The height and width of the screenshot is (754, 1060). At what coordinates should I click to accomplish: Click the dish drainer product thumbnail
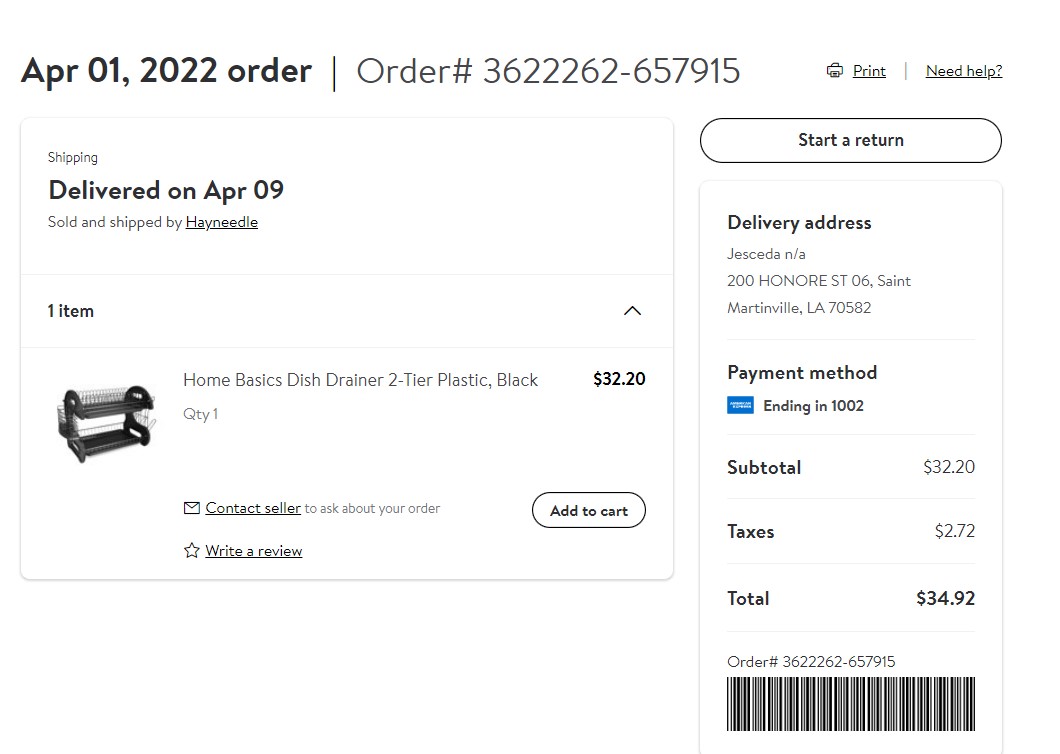(107, 423)
